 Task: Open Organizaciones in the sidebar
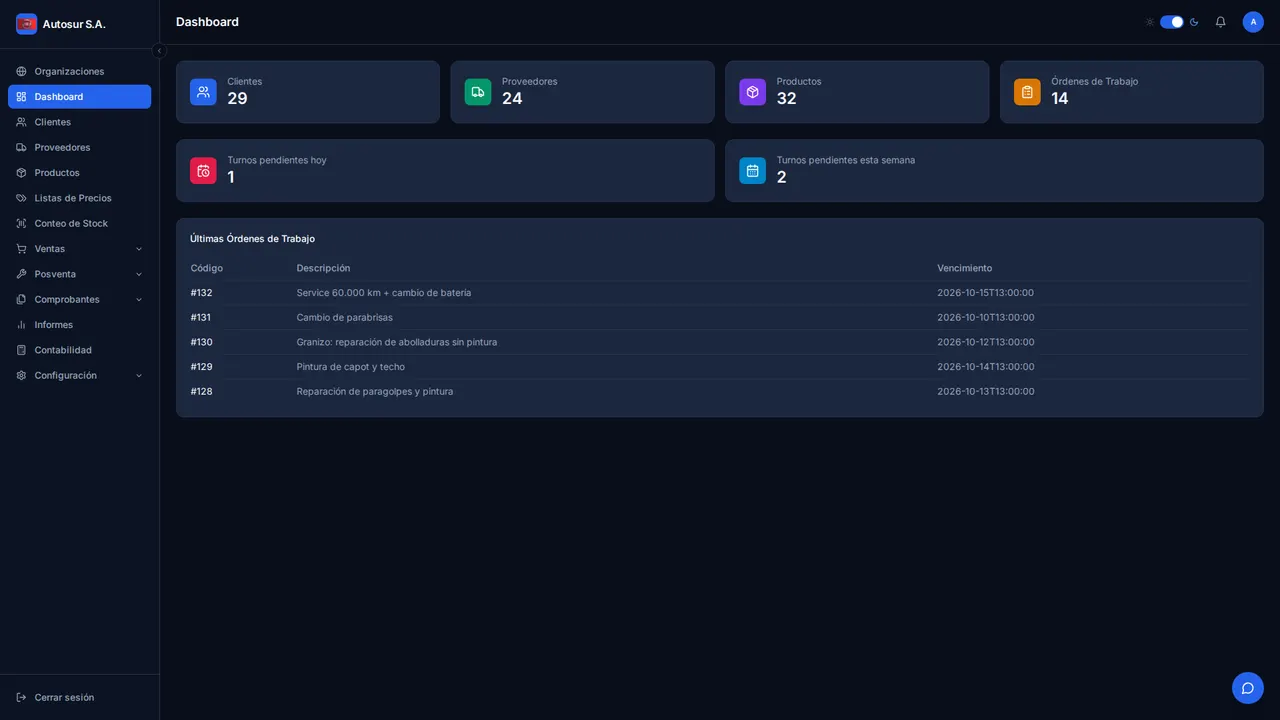pos(80,72)
